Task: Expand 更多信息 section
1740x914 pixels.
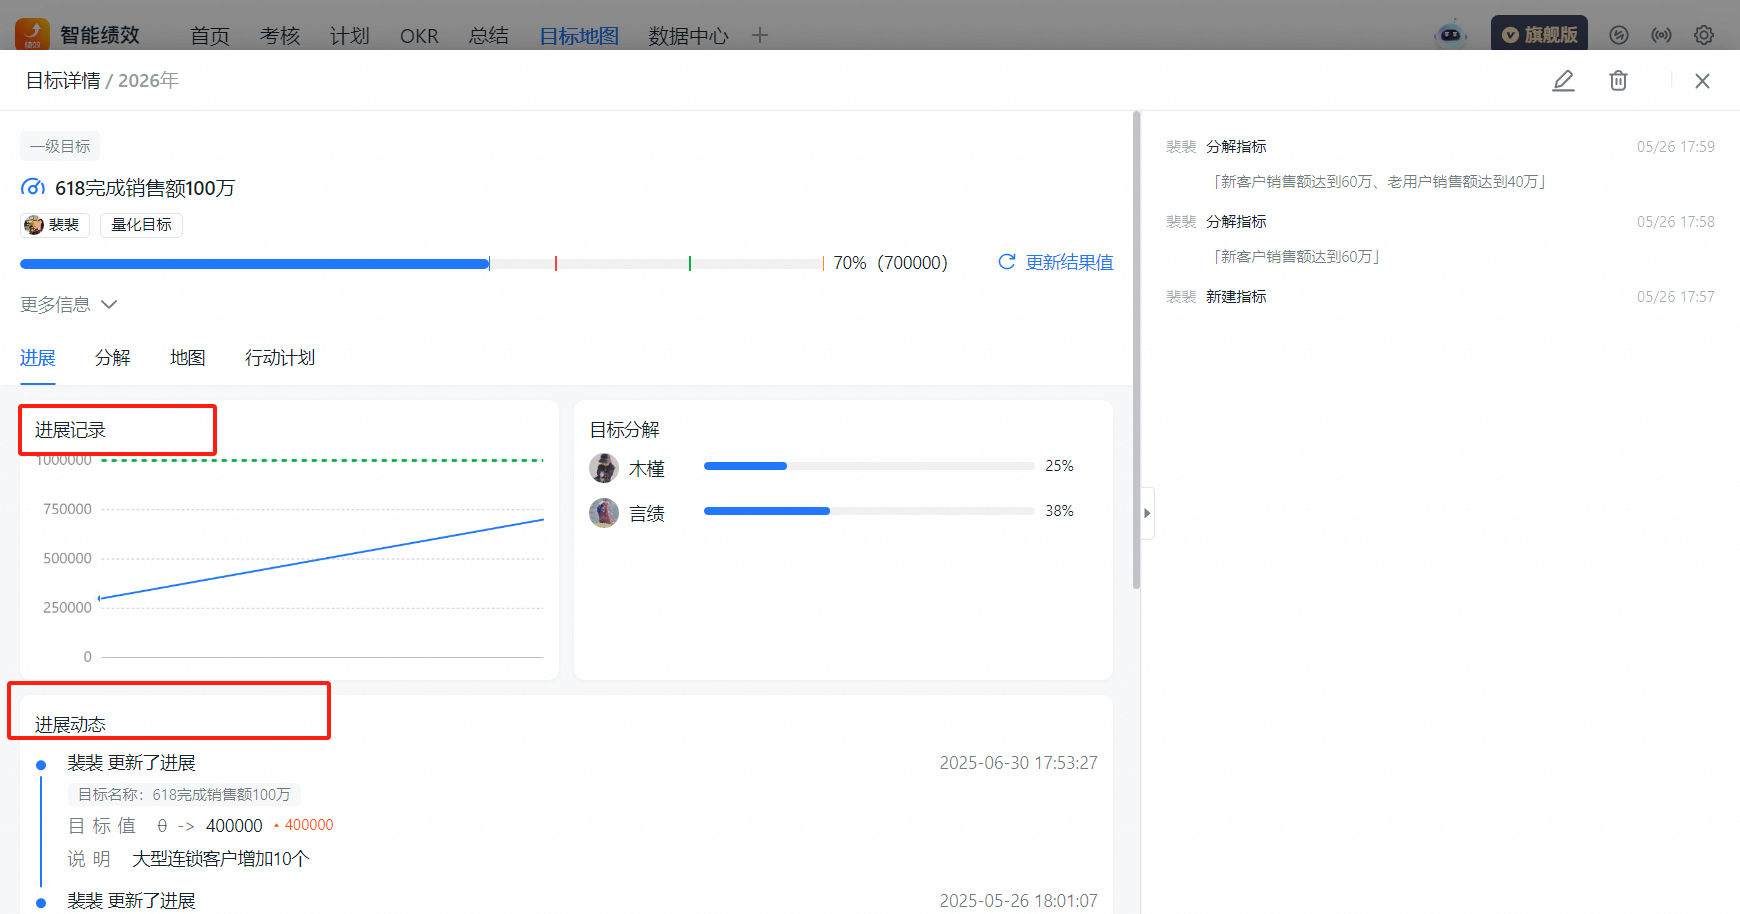Action: point(69,304)
